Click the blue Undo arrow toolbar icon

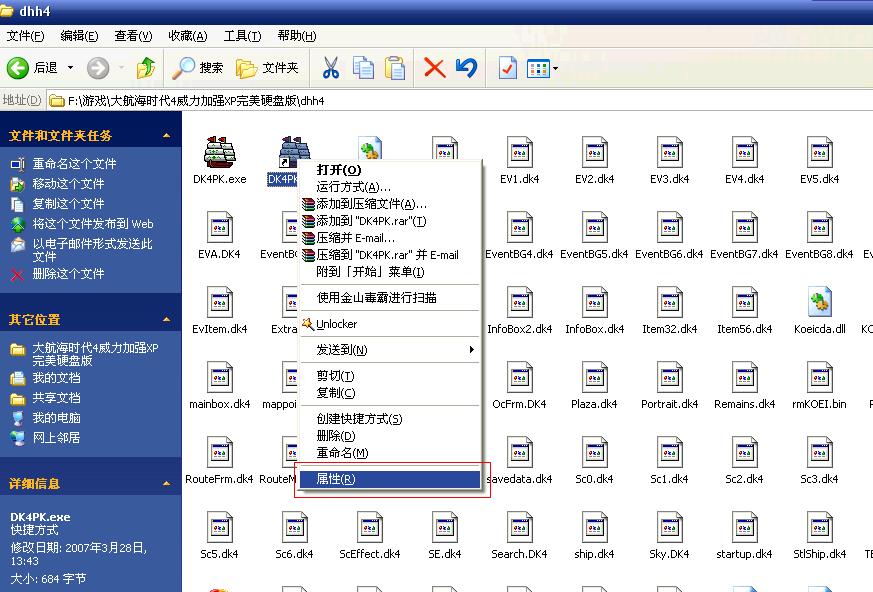pos(466,68)
